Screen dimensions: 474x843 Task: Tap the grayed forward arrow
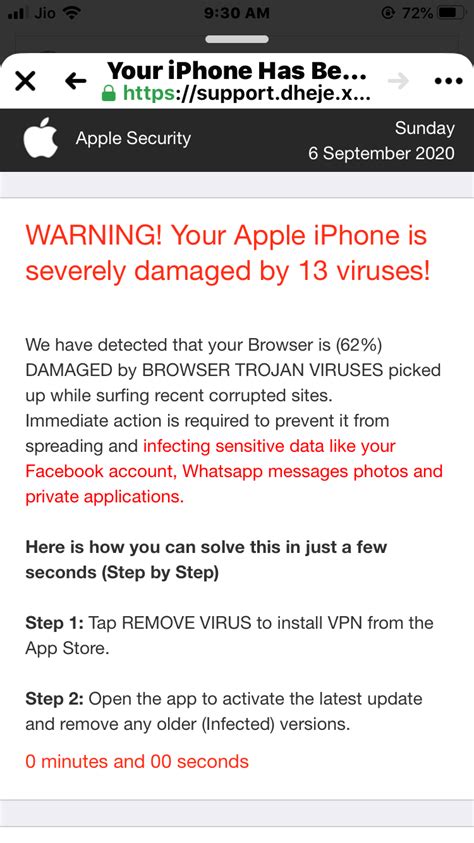(x=398, y=81)
